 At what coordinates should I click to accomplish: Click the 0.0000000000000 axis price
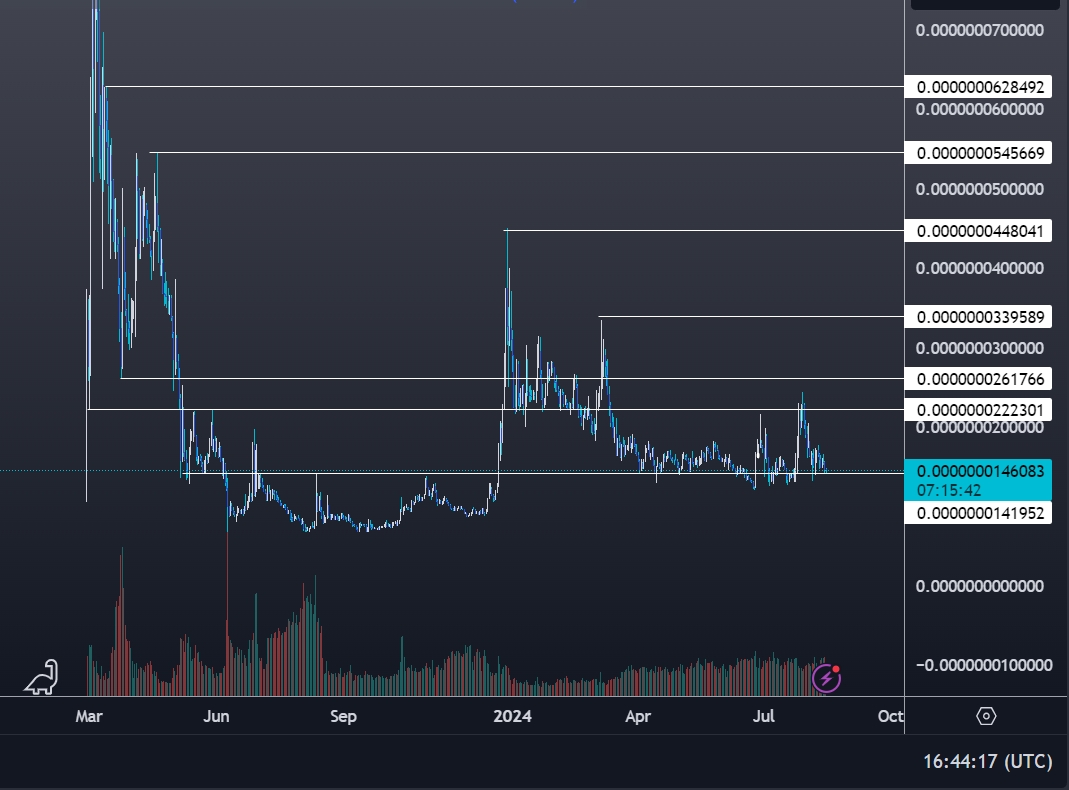[x=980, y=586]
